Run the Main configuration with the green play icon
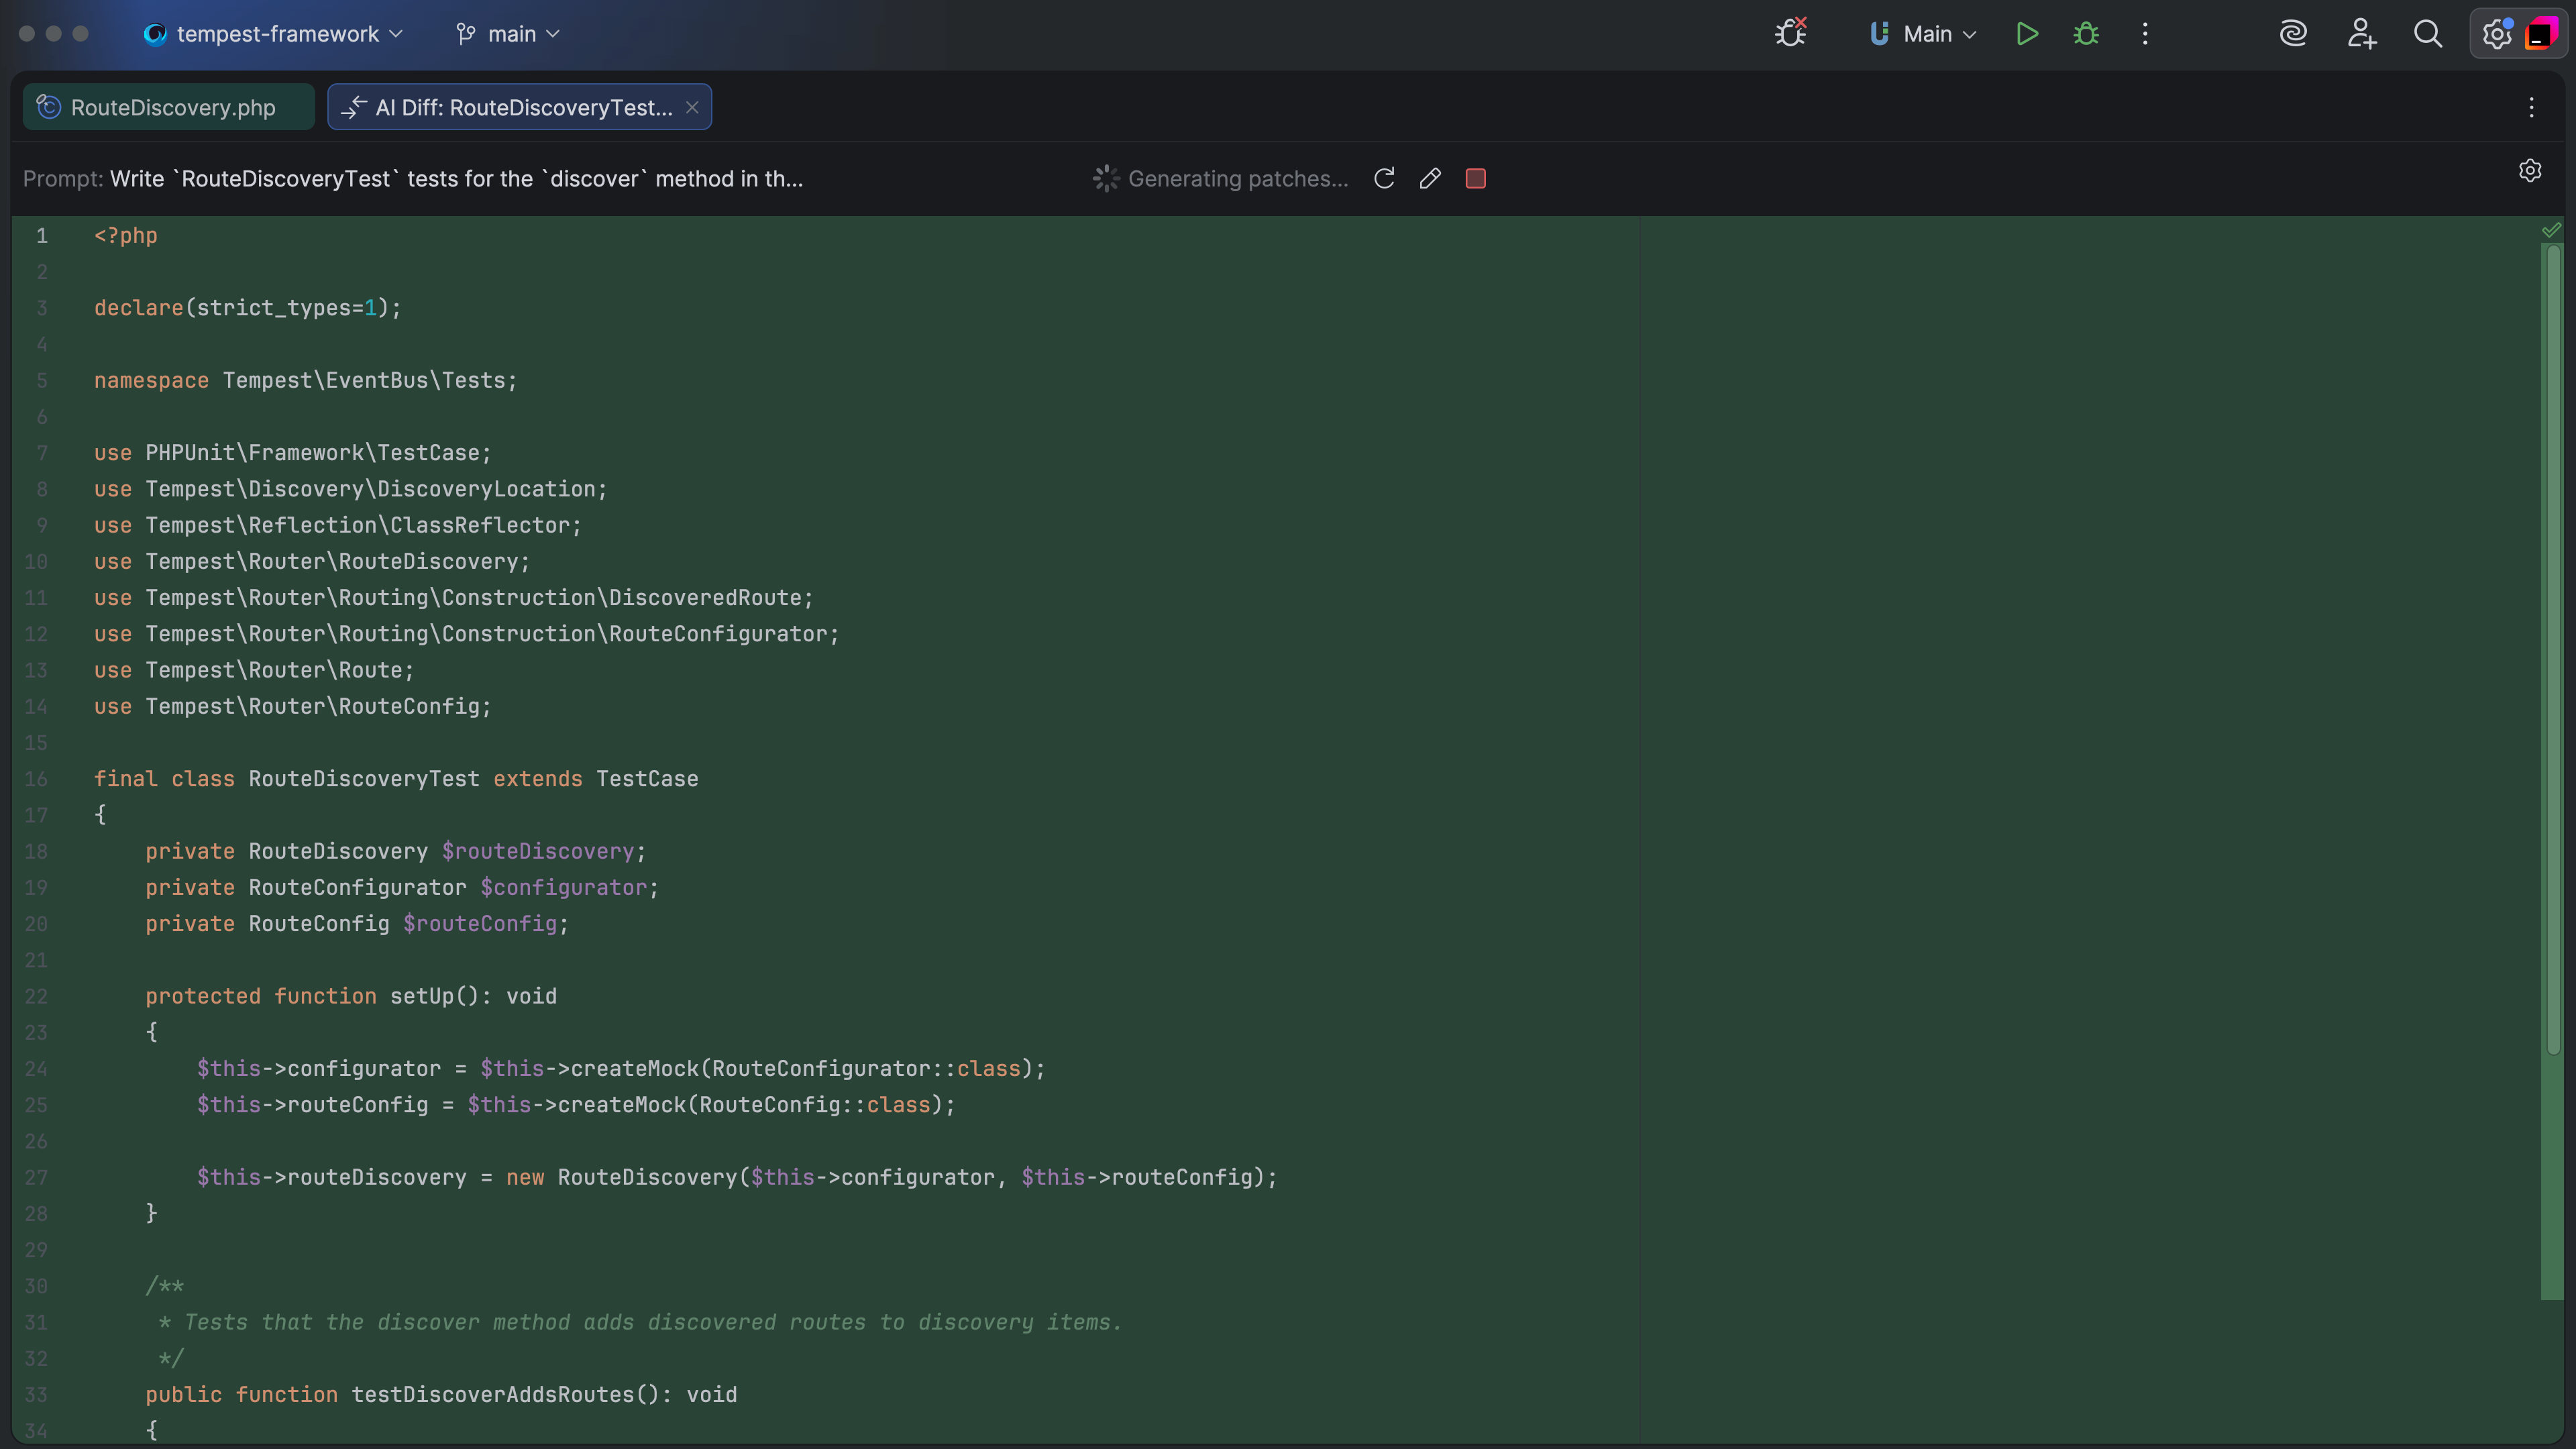Screen dimensions: 2576x1449 pos(2027,33)
